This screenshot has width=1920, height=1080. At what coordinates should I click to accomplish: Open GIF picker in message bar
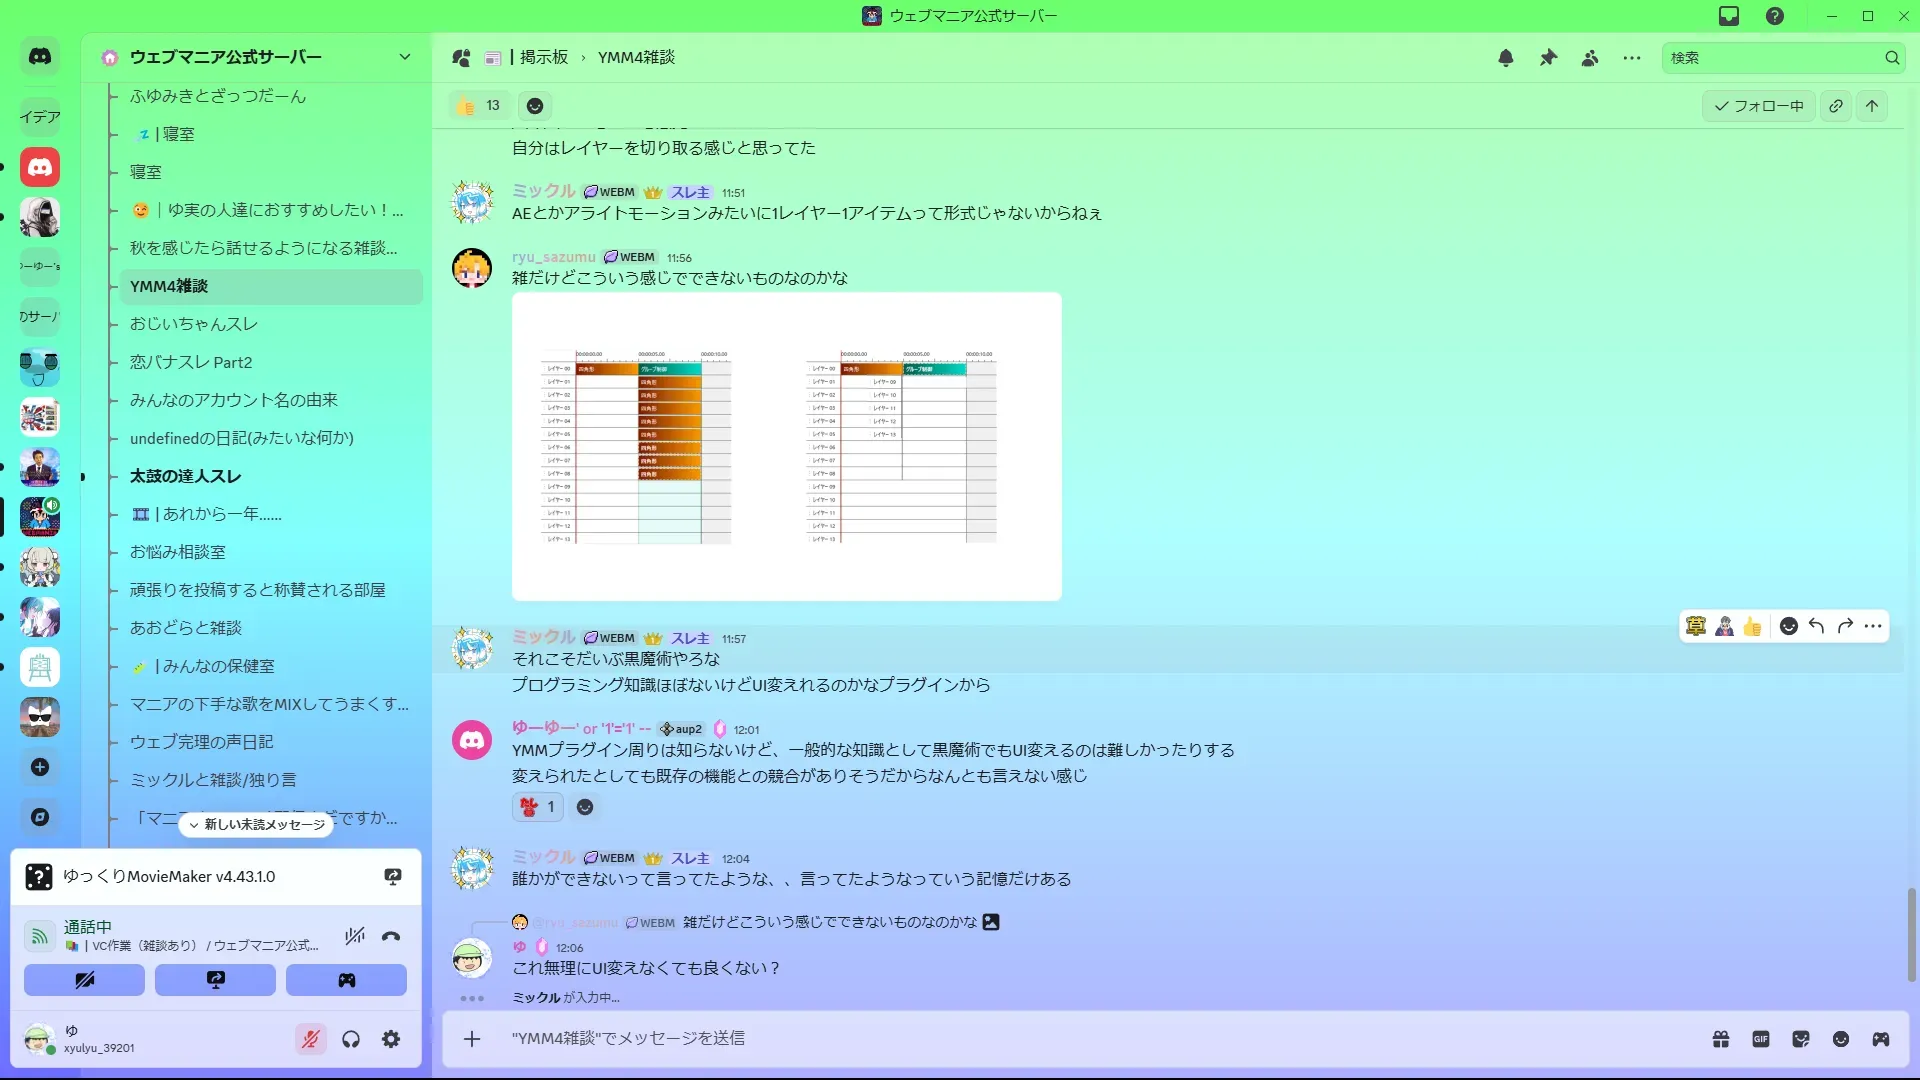coord(1761,1039)
